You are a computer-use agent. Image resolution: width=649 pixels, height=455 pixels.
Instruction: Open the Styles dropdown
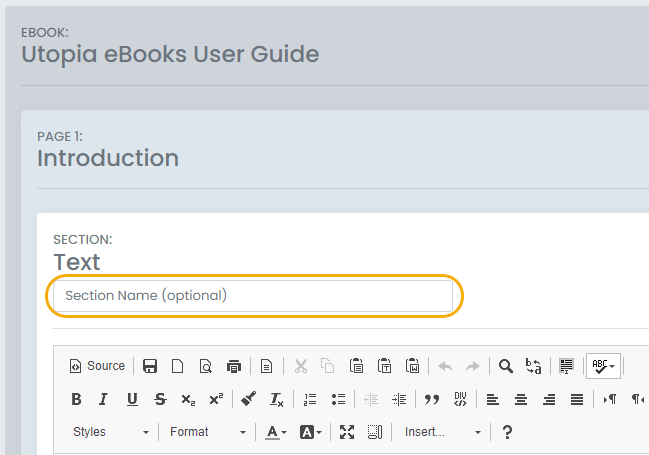coord(110,432)
